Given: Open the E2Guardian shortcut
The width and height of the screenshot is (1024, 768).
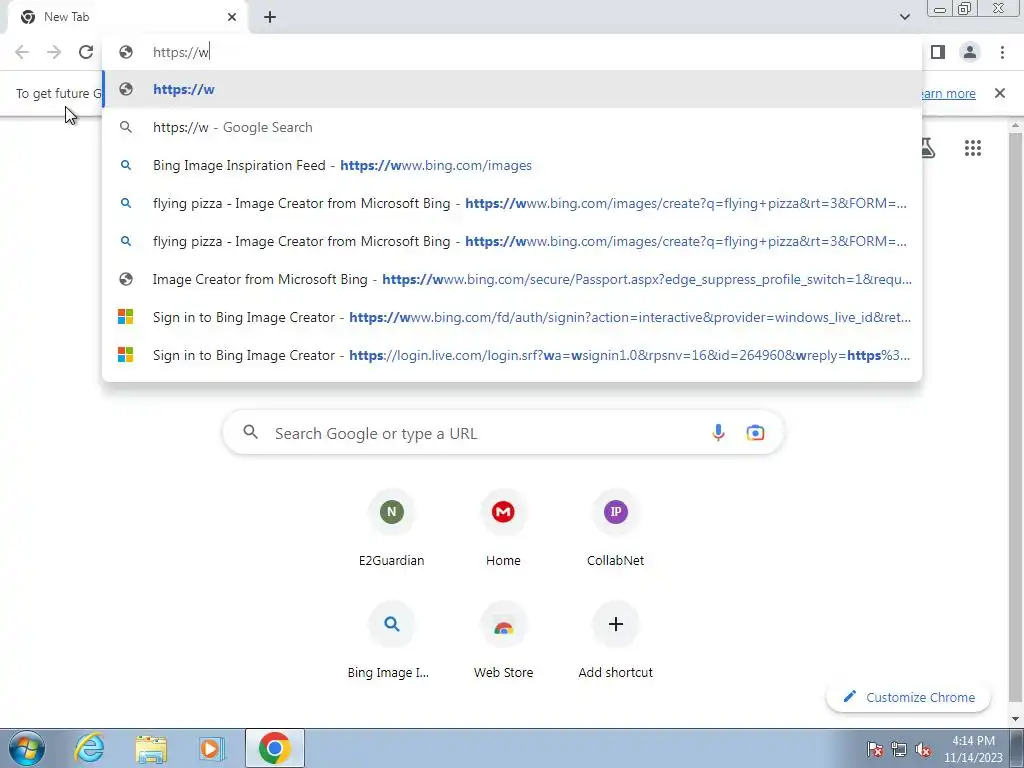Looking at the screenshot, I should pyautogui.click(x=392, y=529).
